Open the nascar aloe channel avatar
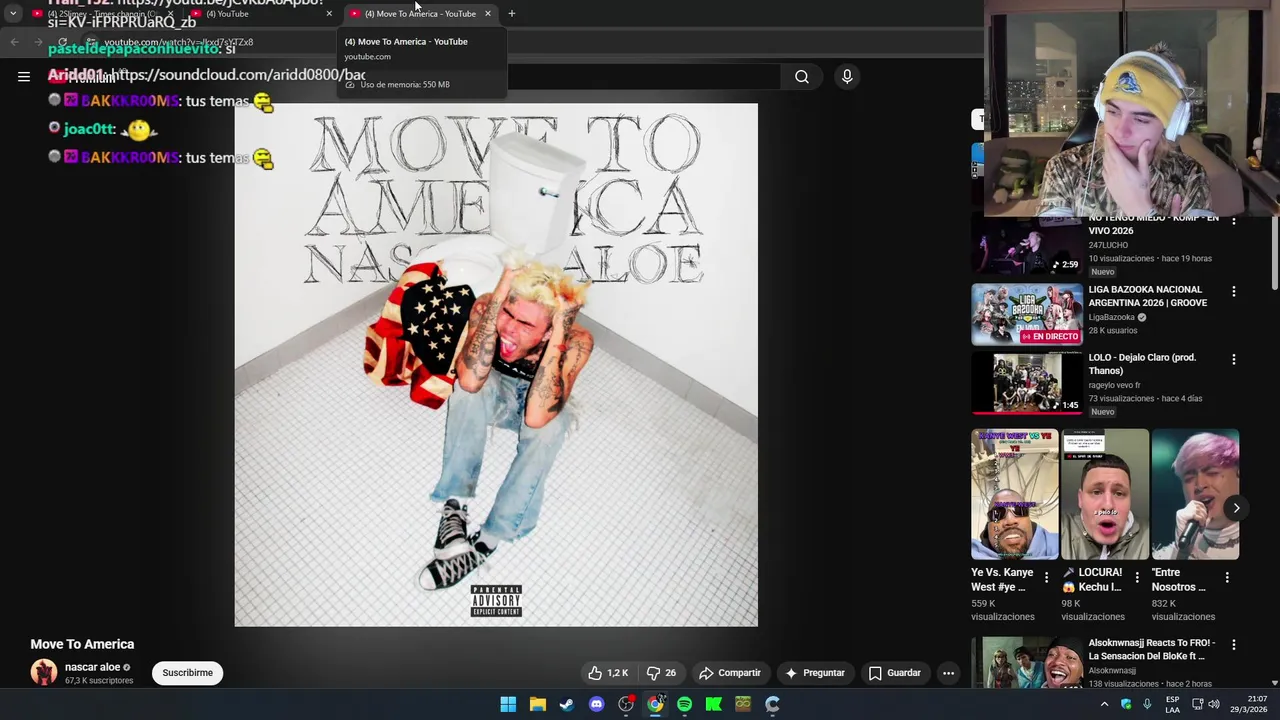Image resolution: width=1280 pixels, height=720 pixels. (44, 672)
